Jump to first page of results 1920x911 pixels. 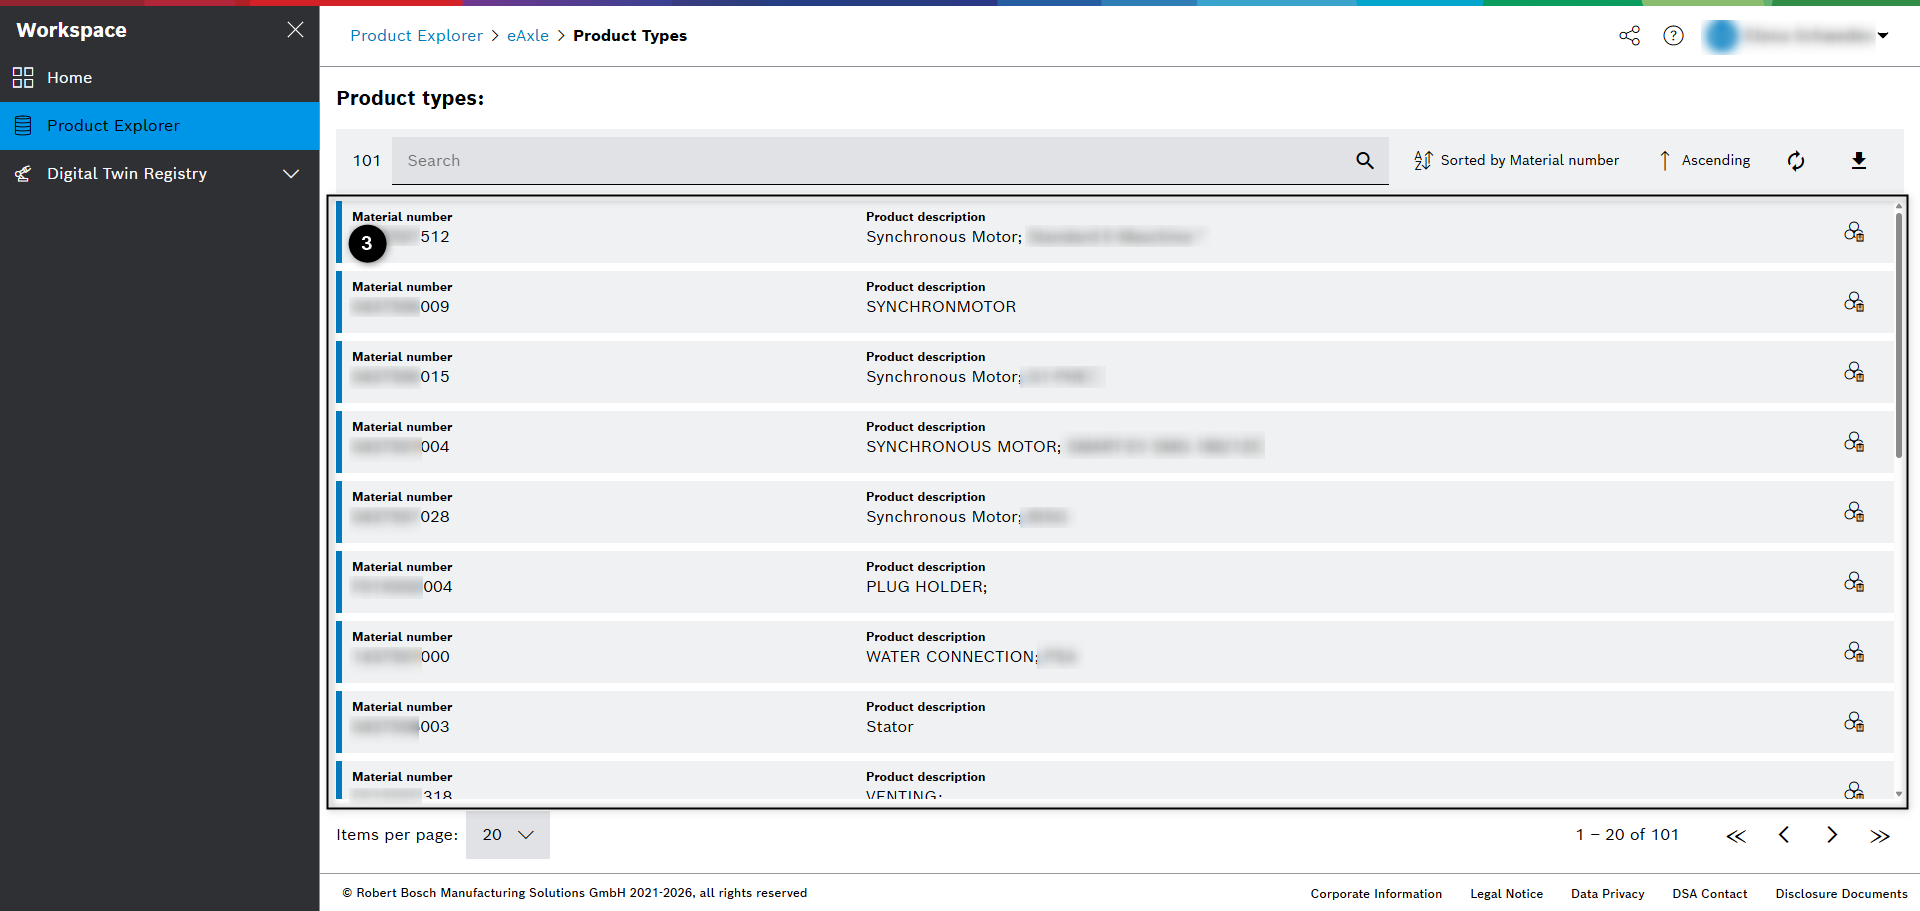point(1736,836)
